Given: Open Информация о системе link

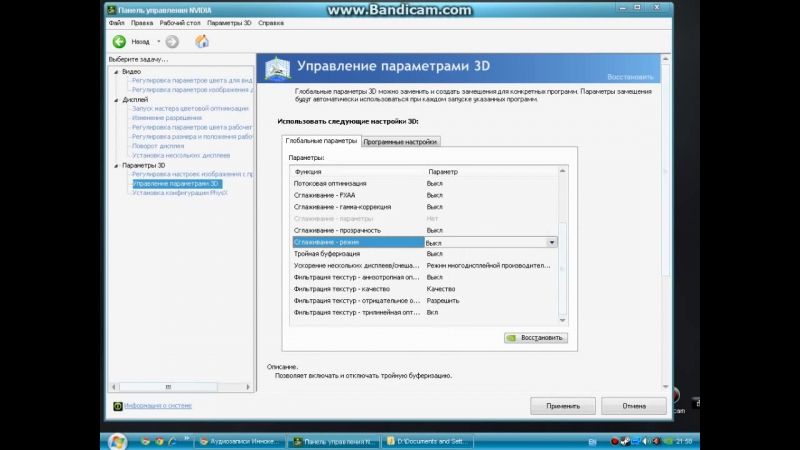Looking at the screenshot, I should 158,406.
